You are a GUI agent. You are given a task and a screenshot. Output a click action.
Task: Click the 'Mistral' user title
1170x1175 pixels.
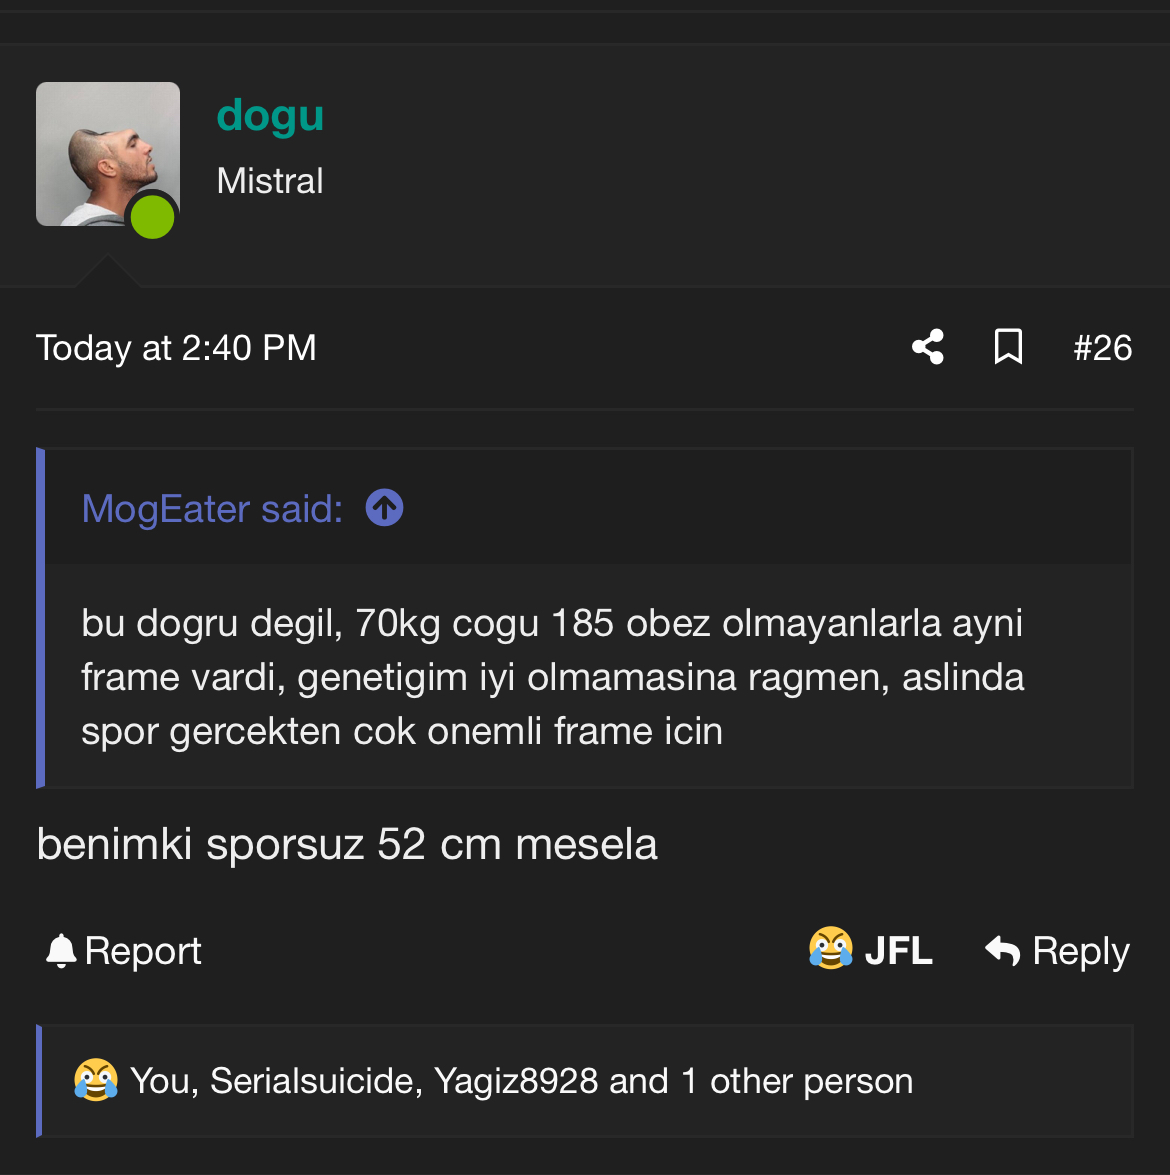pos(270,181)
